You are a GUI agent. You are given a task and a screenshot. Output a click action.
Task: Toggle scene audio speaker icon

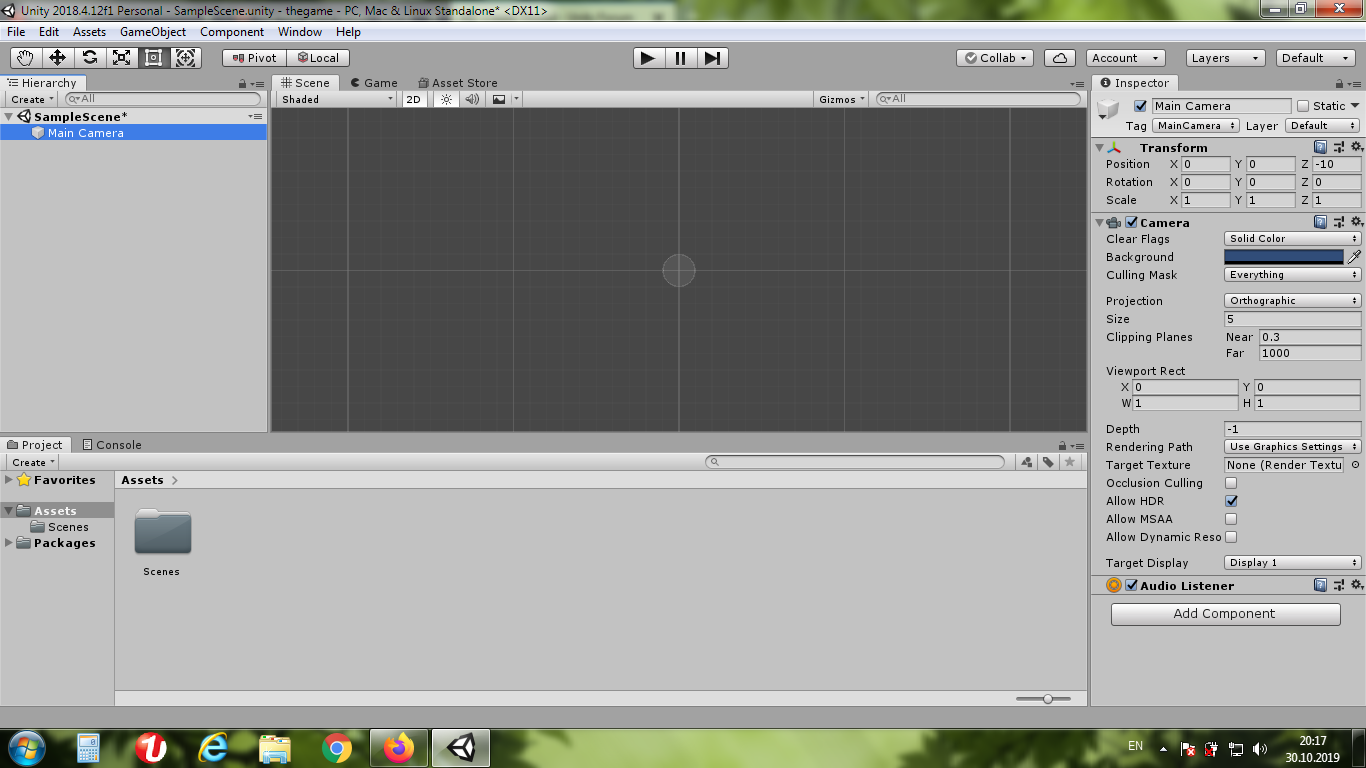click(x=472, y=99)
